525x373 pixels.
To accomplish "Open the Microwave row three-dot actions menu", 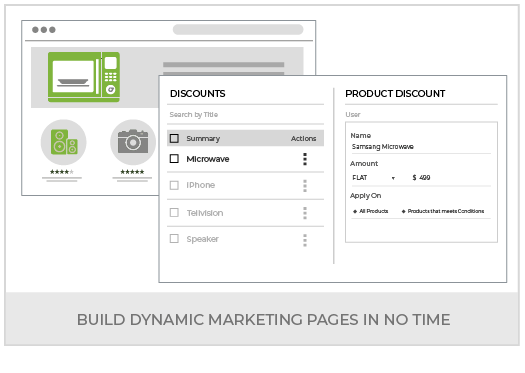I will 305,159.
